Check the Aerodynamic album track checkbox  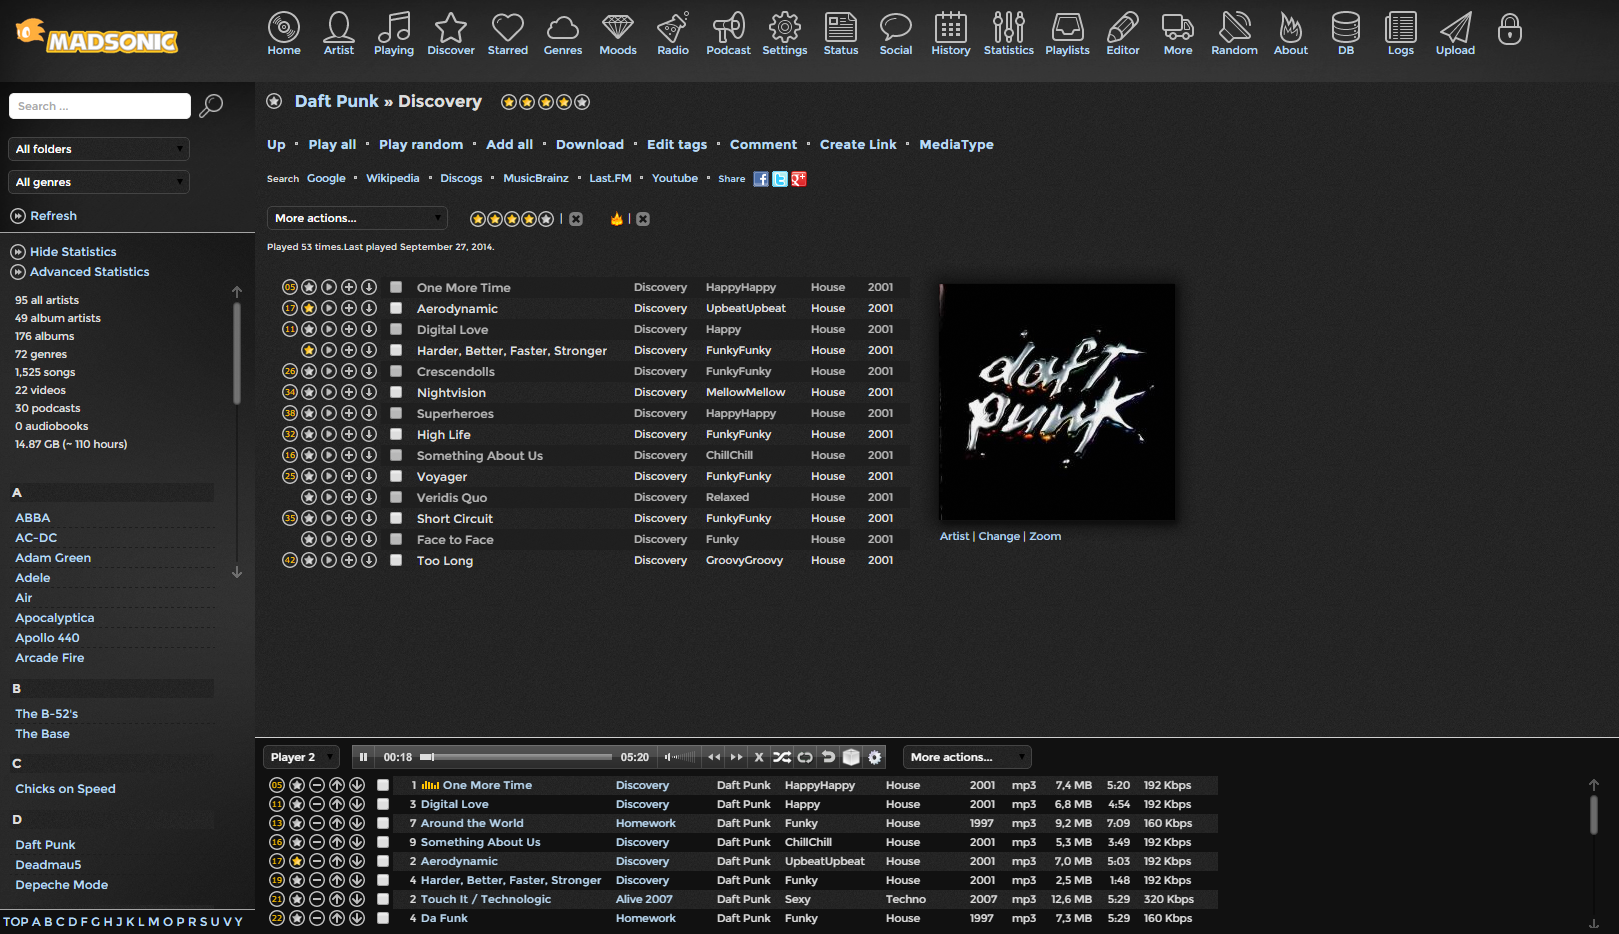coord(396,308)
